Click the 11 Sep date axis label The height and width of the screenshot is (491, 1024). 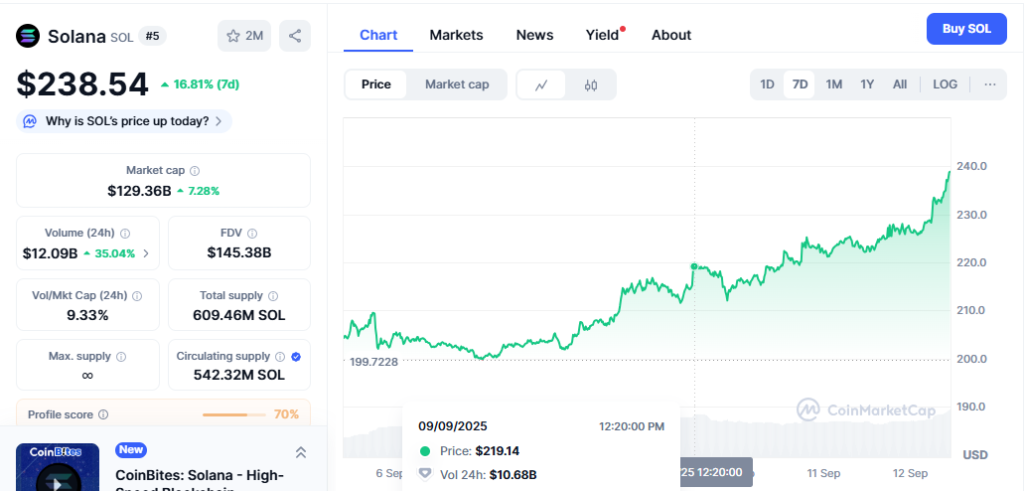pyautogui.click(x=823, y=473)
